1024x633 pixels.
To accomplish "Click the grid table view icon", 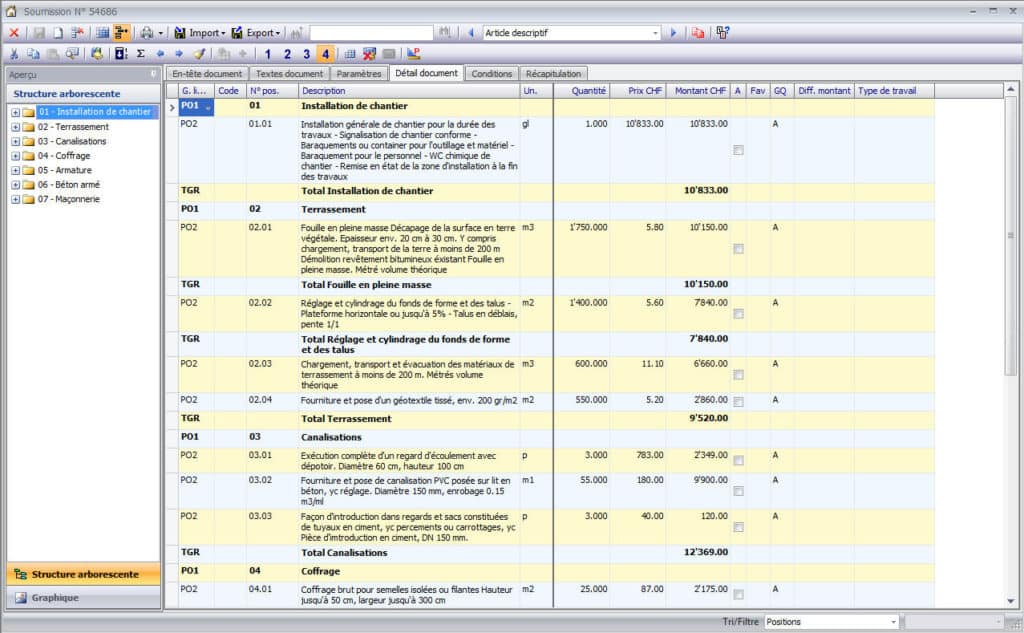I will pyautogui.click(x=103, y=33).
